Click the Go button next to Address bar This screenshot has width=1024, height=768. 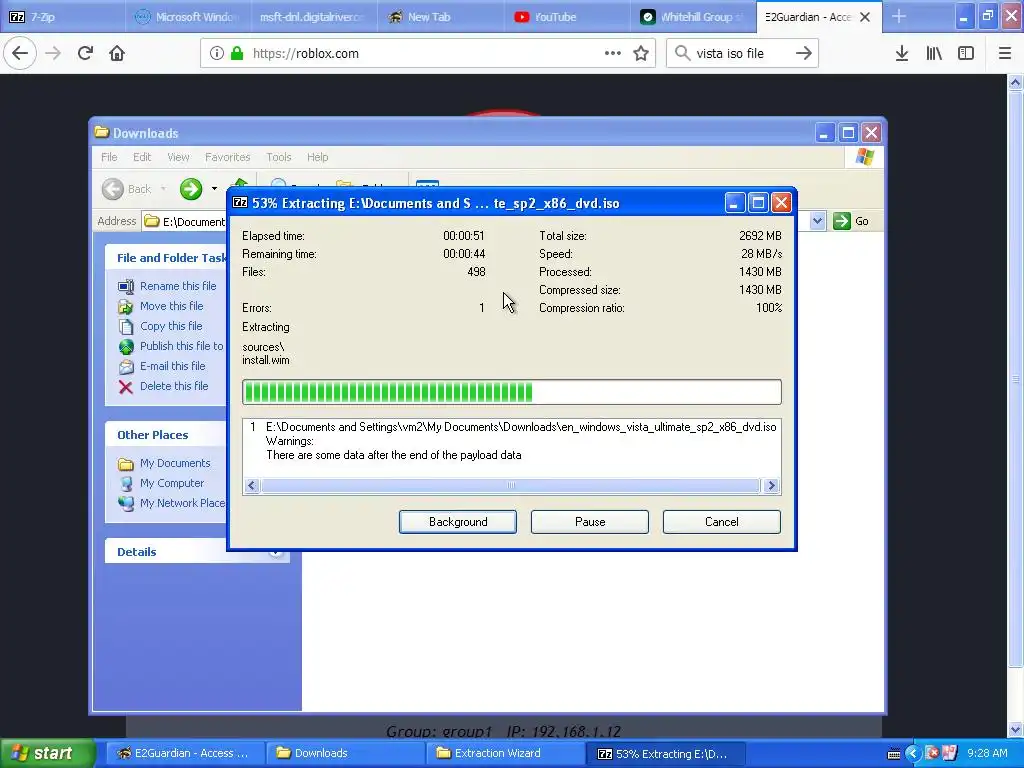[x=852, y=221]
